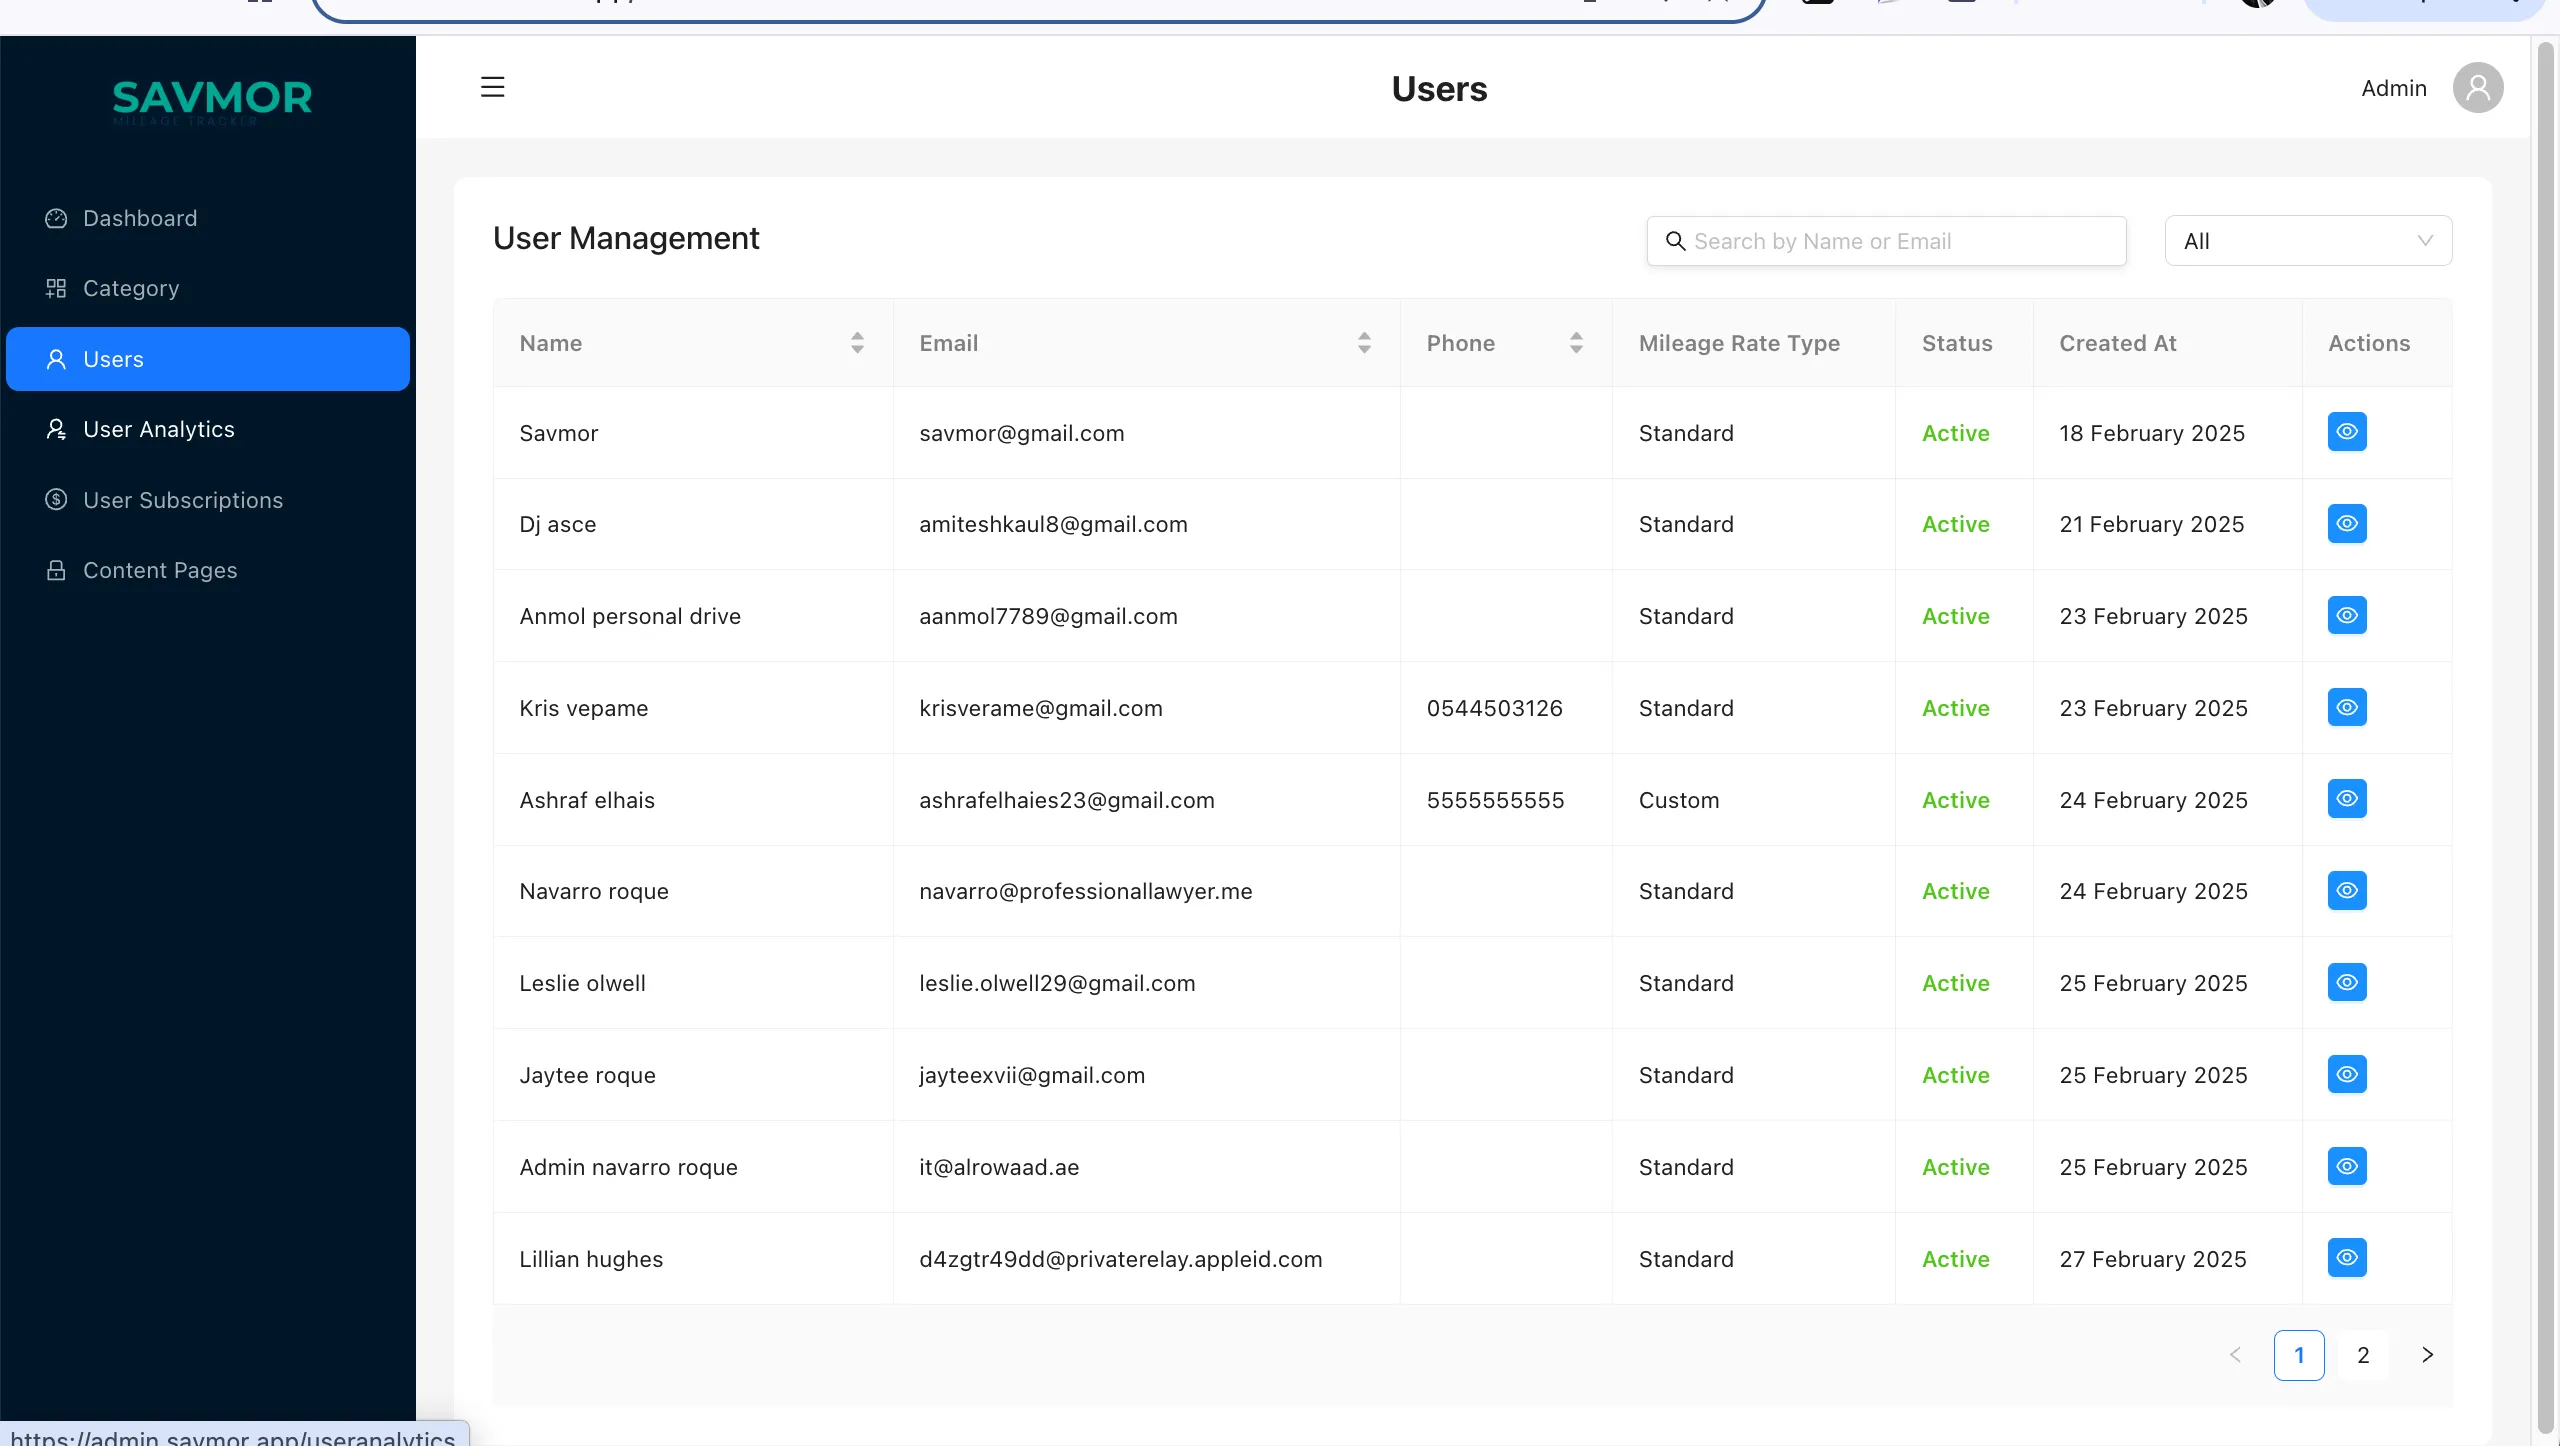View Leslie olwell's profile icon
Image resolution: width=2560 pixels, height=1446 pixels.
2346,983
